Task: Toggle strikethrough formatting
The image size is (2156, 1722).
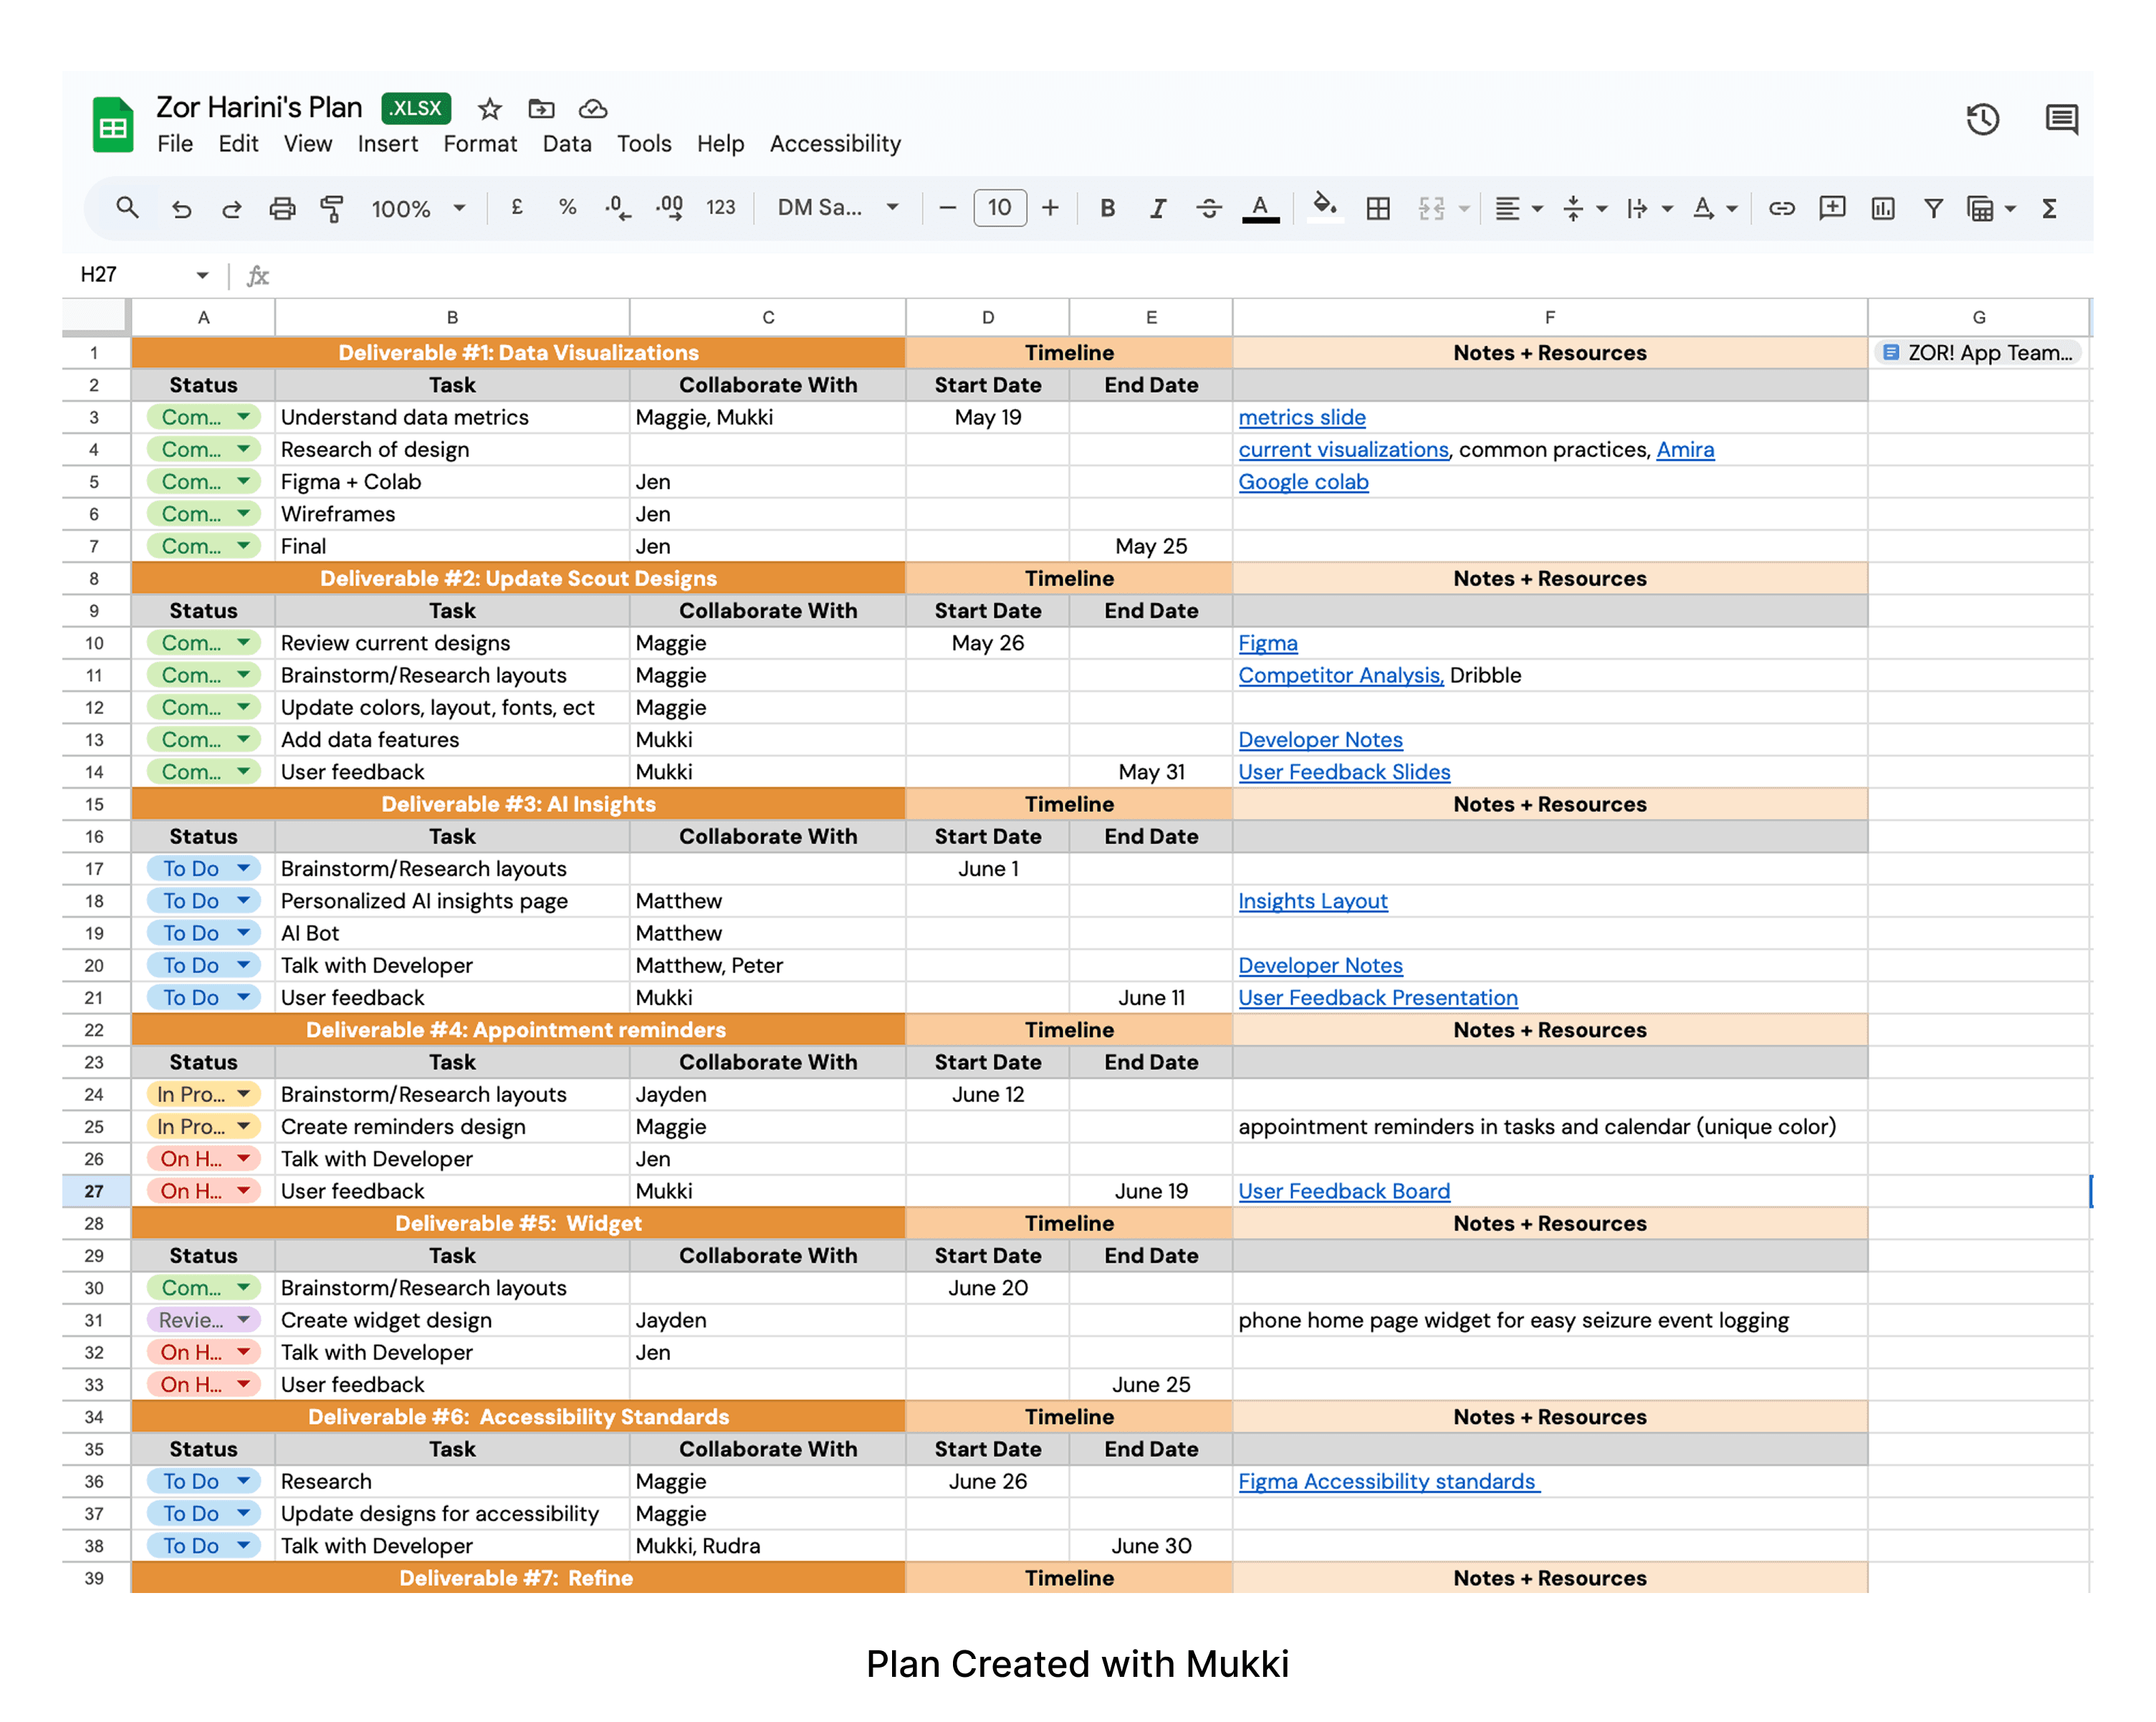Action: point(1208,208)
